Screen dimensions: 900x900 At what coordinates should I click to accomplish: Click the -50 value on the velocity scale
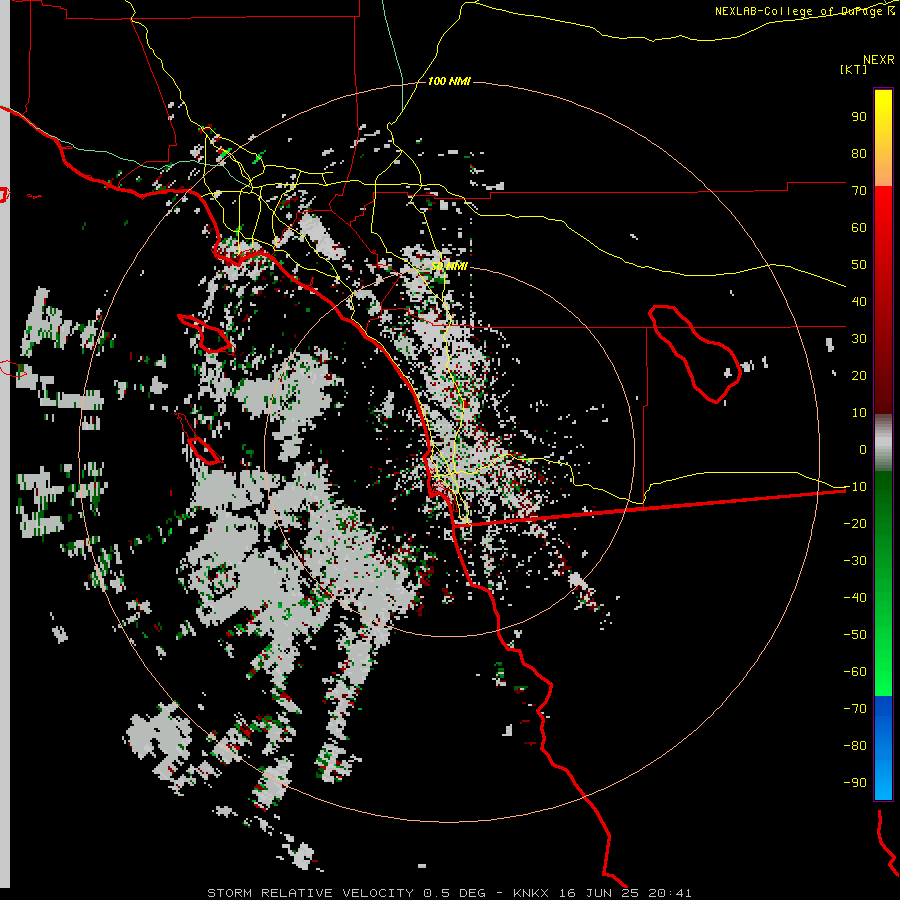855,635
